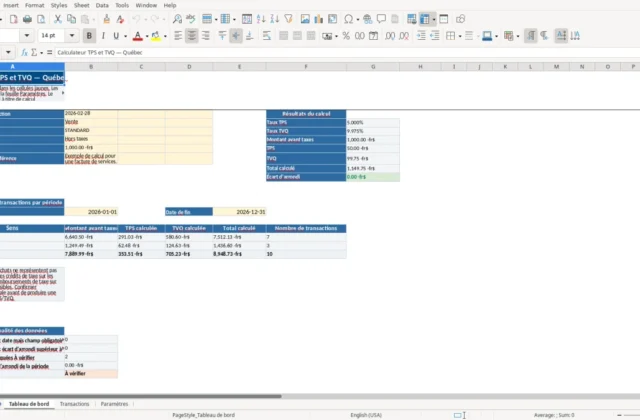The height and width of the screenshot is (420, 640).
Task: Open the Data menu
Action: (x=102, y=5)
